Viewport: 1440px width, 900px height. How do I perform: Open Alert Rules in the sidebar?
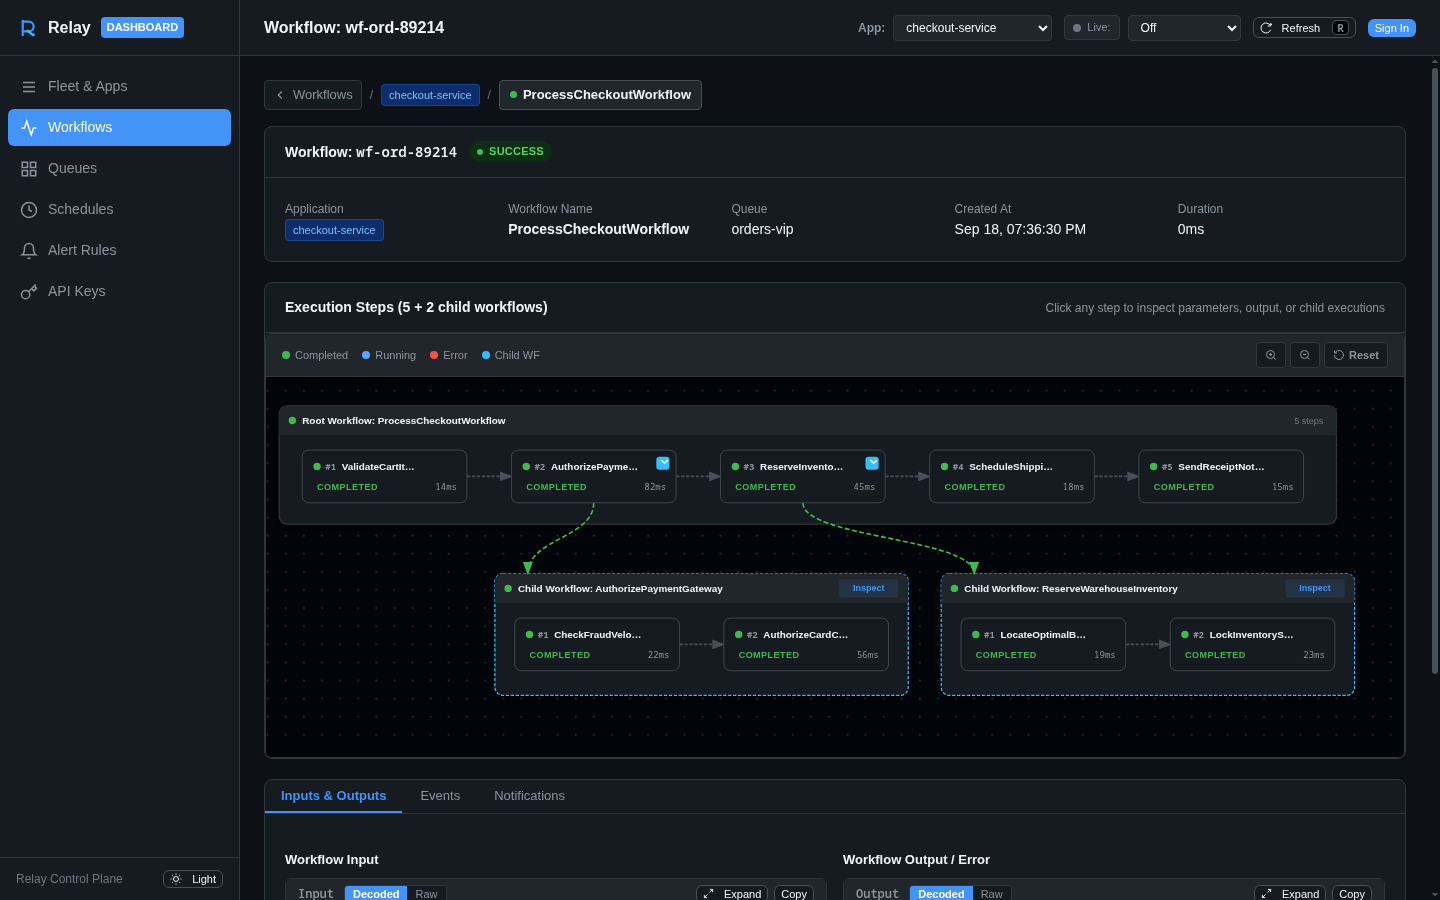pos(119,250)
